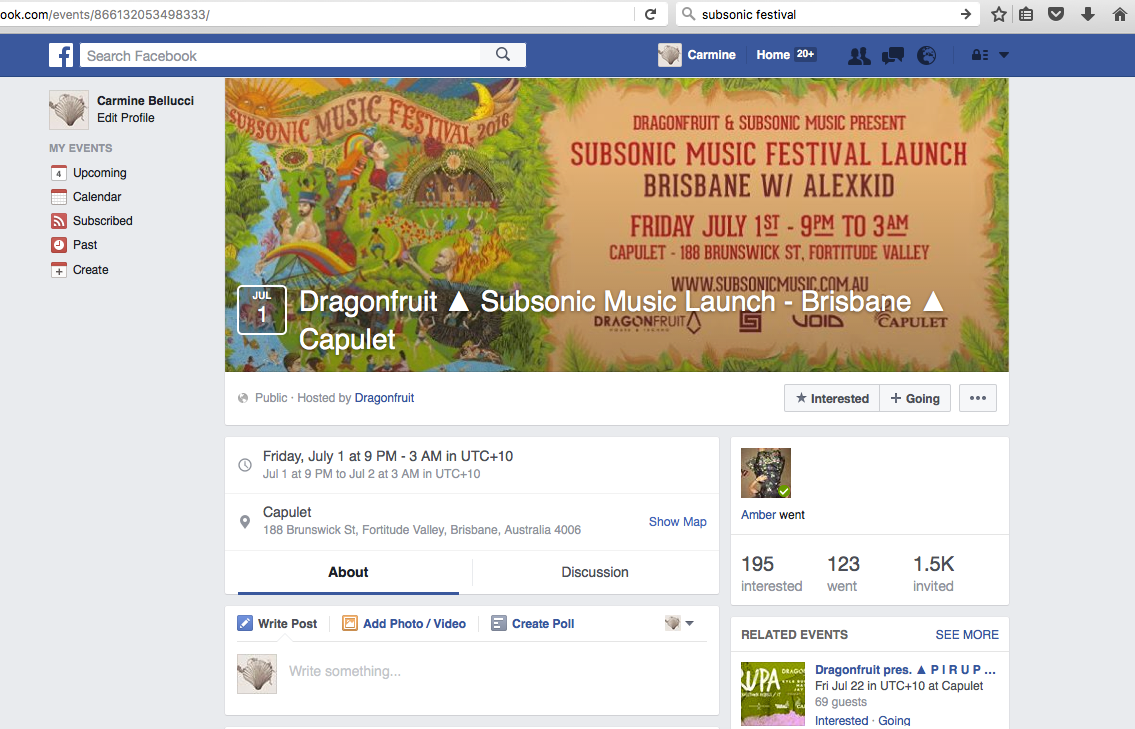
Task: Open the notifications globe icon
Action: click(x=927, y=56)
